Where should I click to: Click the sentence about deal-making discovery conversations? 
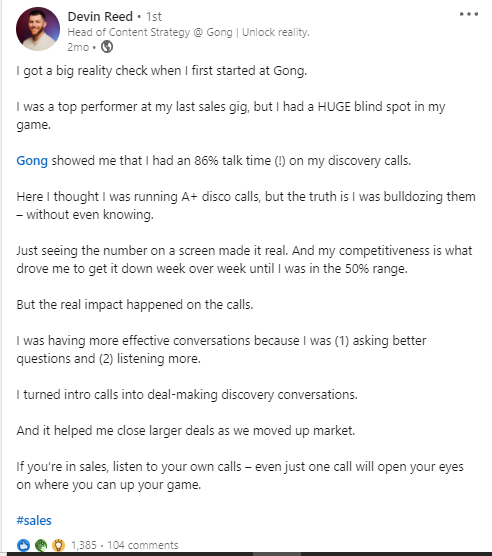[187, 395]
